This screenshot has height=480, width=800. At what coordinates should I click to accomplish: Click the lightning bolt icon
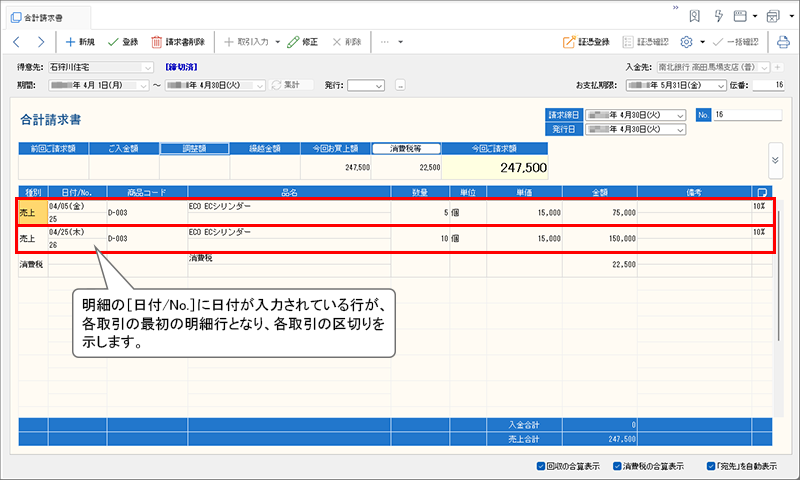[718, 16]
